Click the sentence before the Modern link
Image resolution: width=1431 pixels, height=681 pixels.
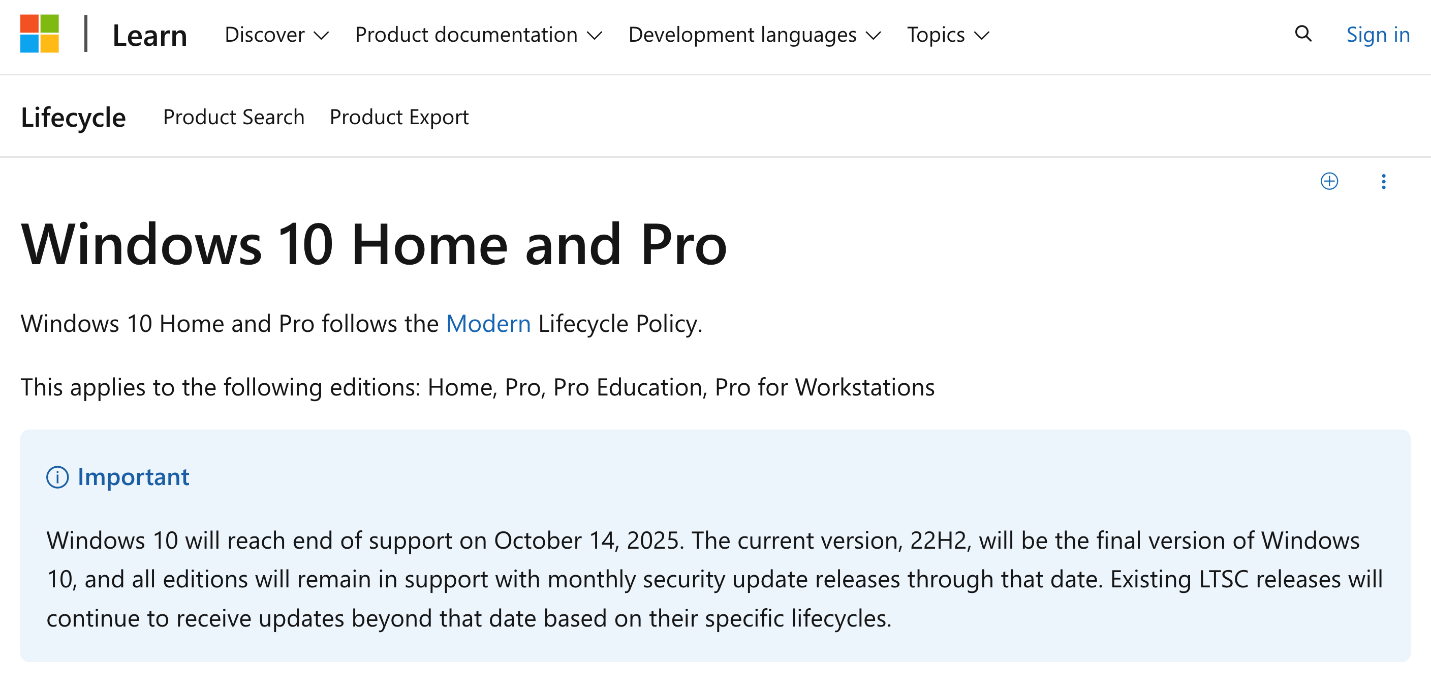(230, 324)
